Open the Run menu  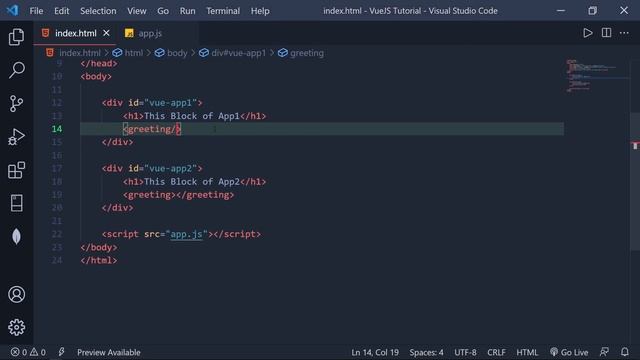coord(187,11)
